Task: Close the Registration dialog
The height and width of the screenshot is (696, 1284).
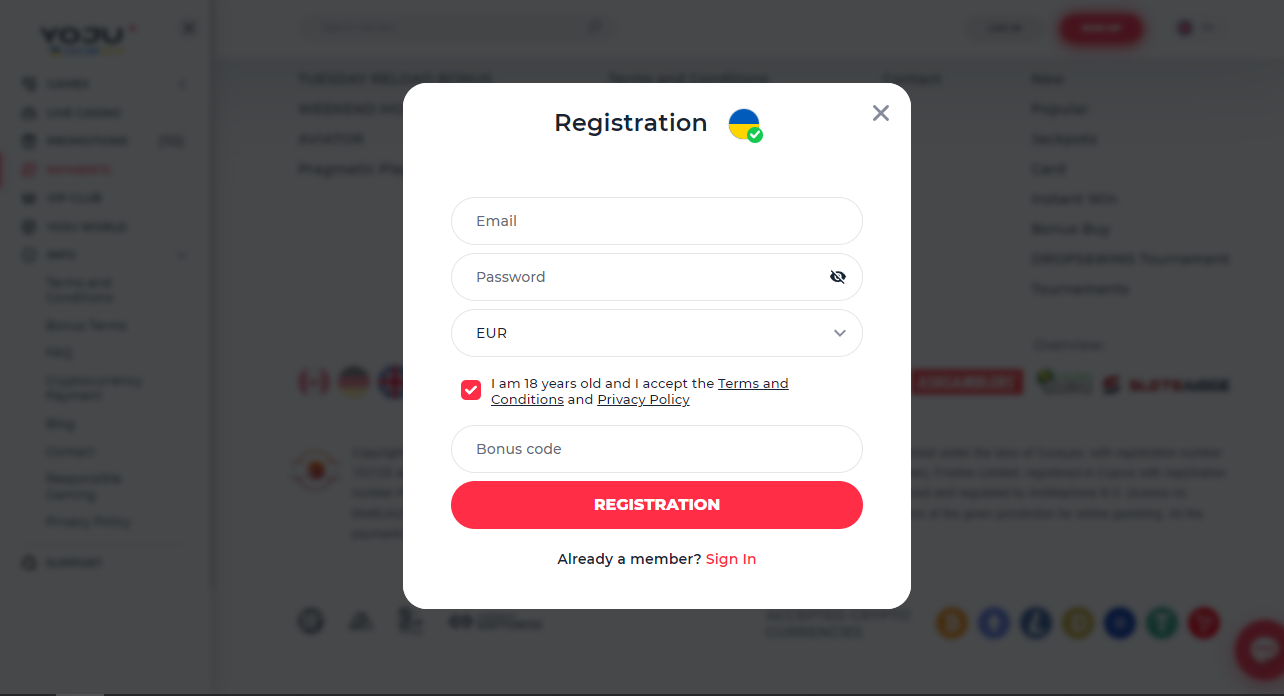Action: [x=880, y=113]
